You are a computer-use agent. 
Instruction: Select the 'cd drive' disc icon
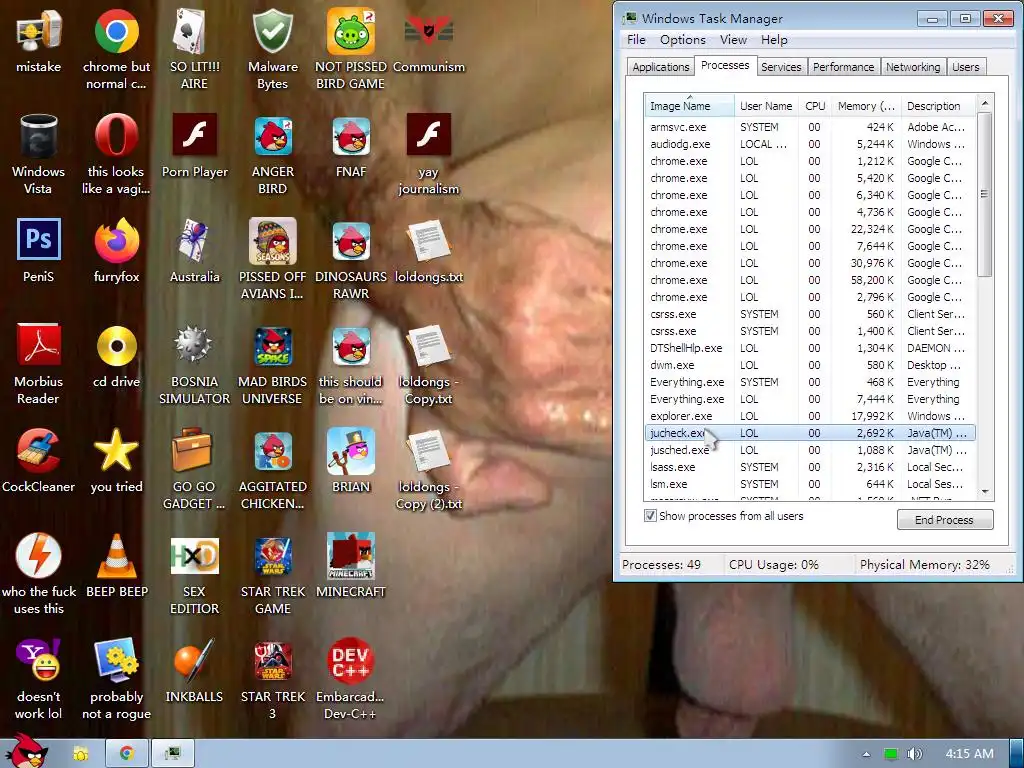click(116, 356)
